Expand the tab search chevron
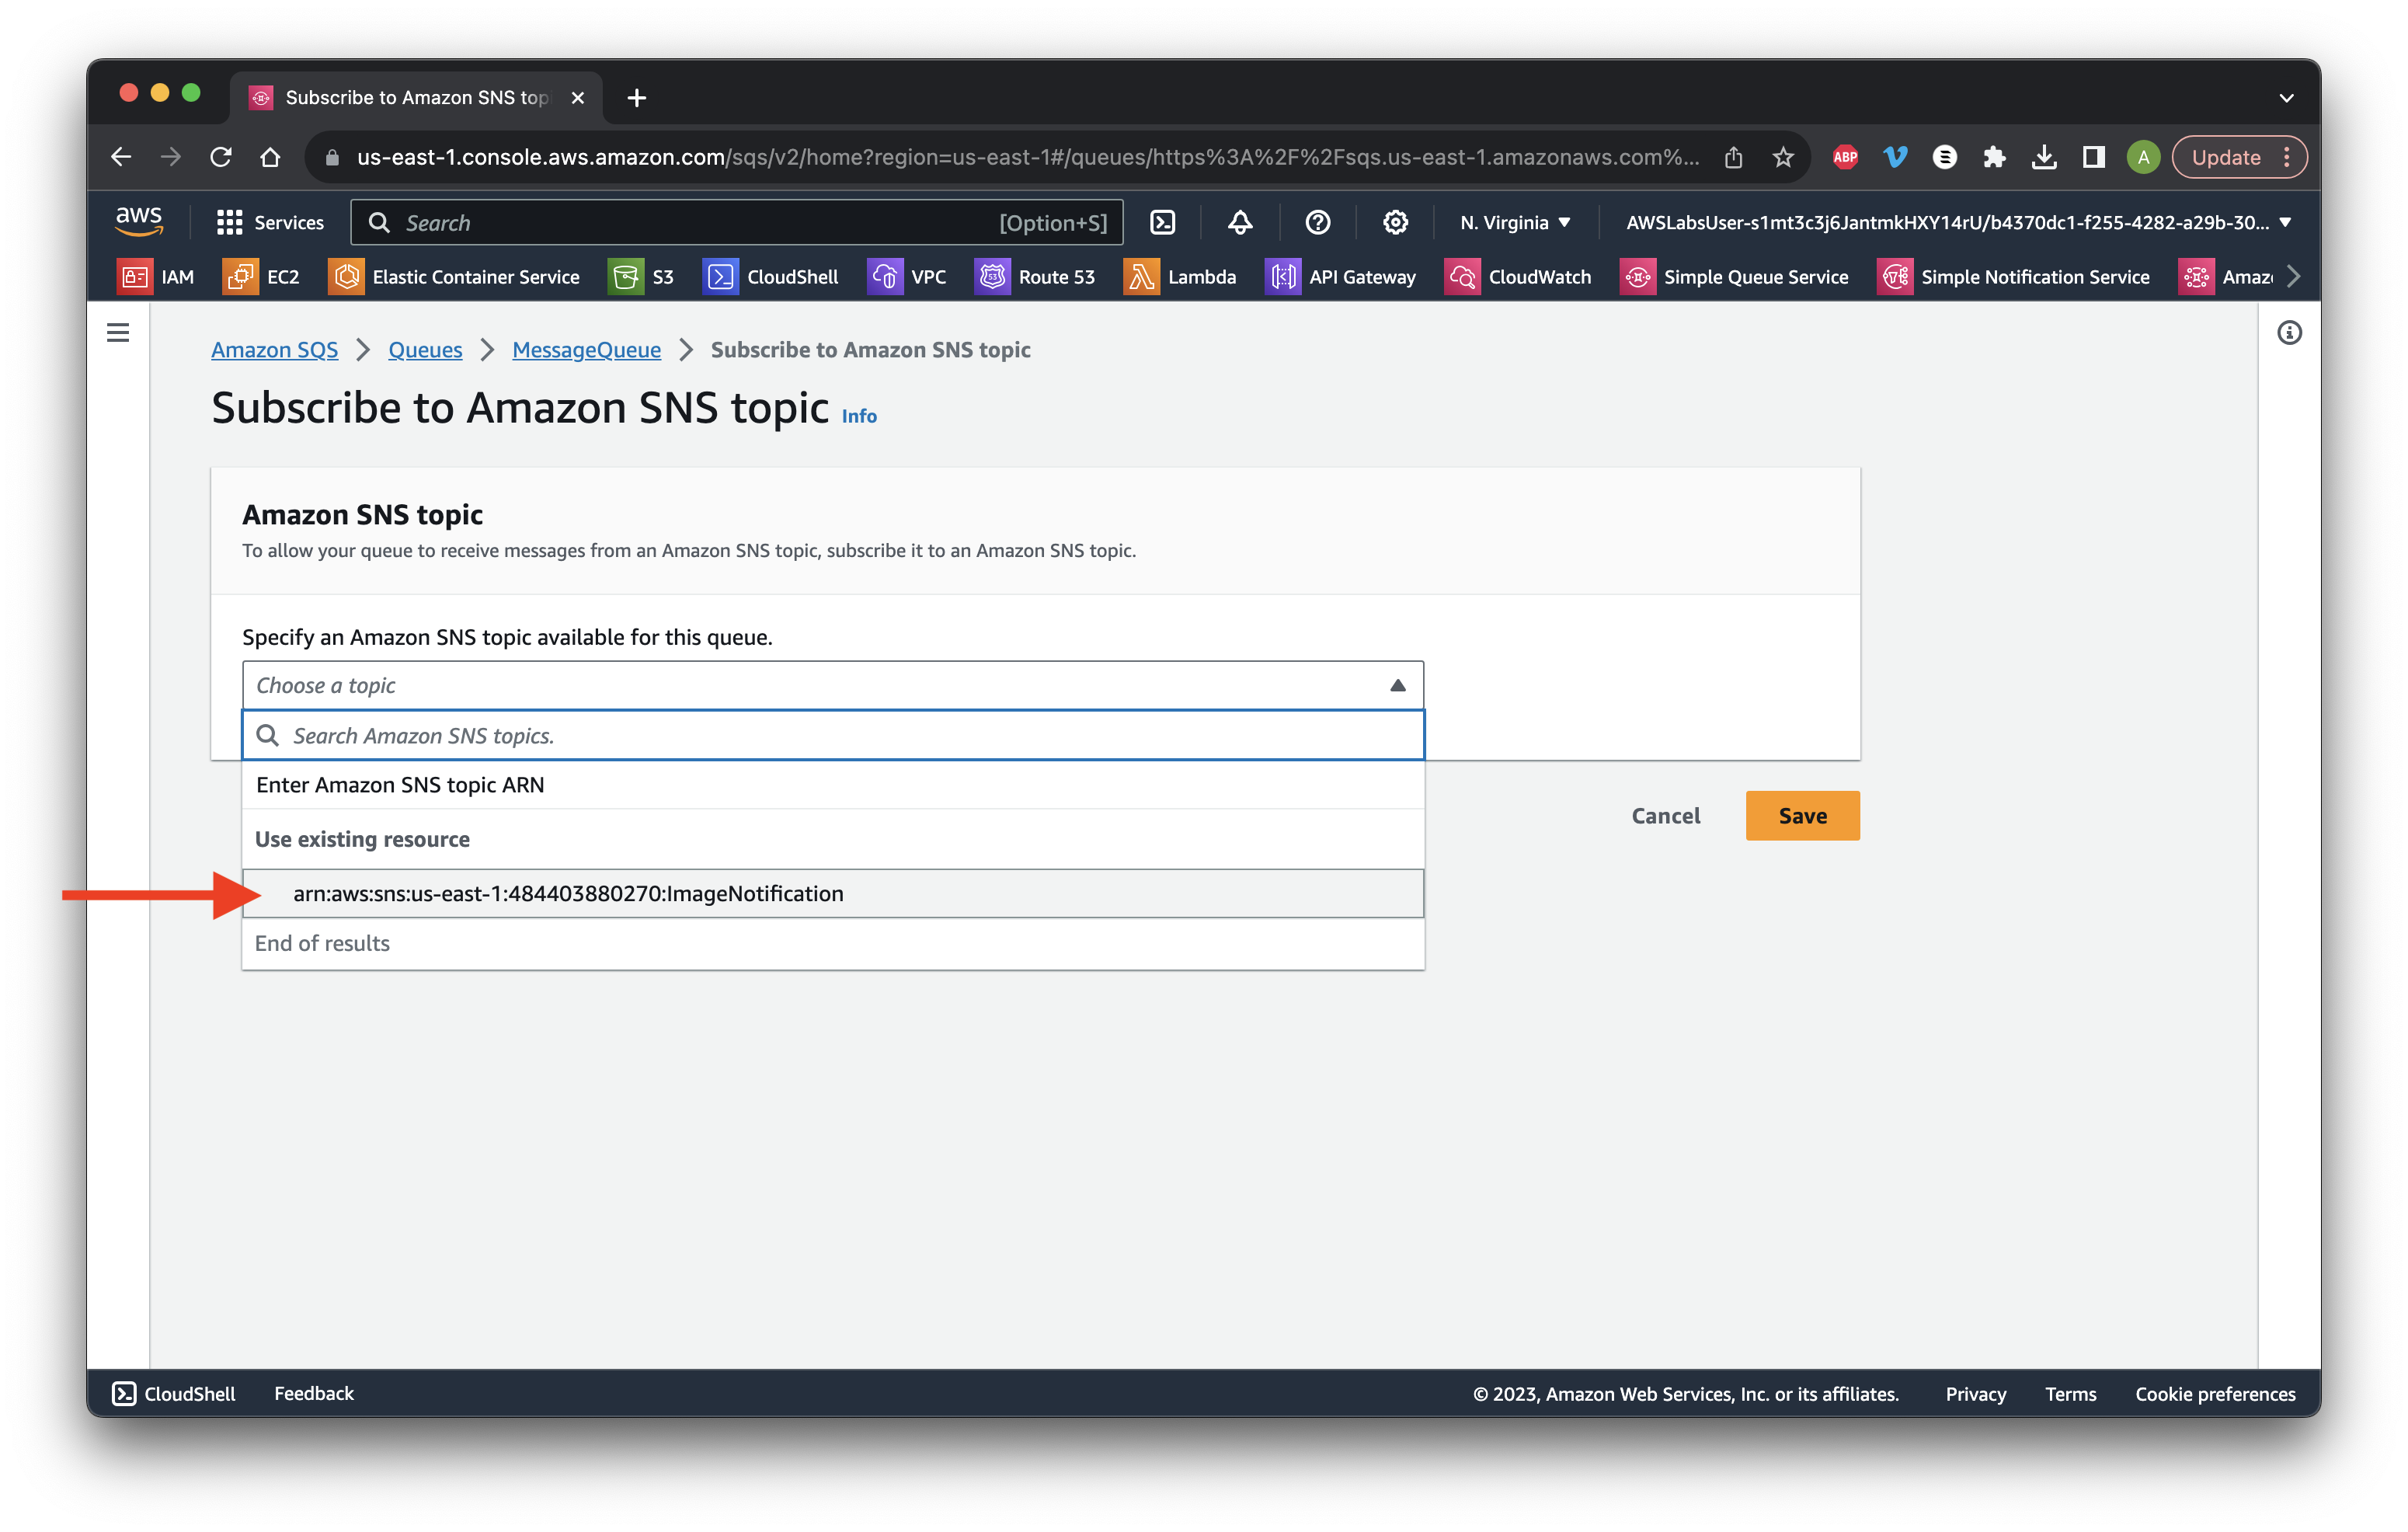The height and width of the screenshot is (1532, 2408). [x=2286, y=97]
